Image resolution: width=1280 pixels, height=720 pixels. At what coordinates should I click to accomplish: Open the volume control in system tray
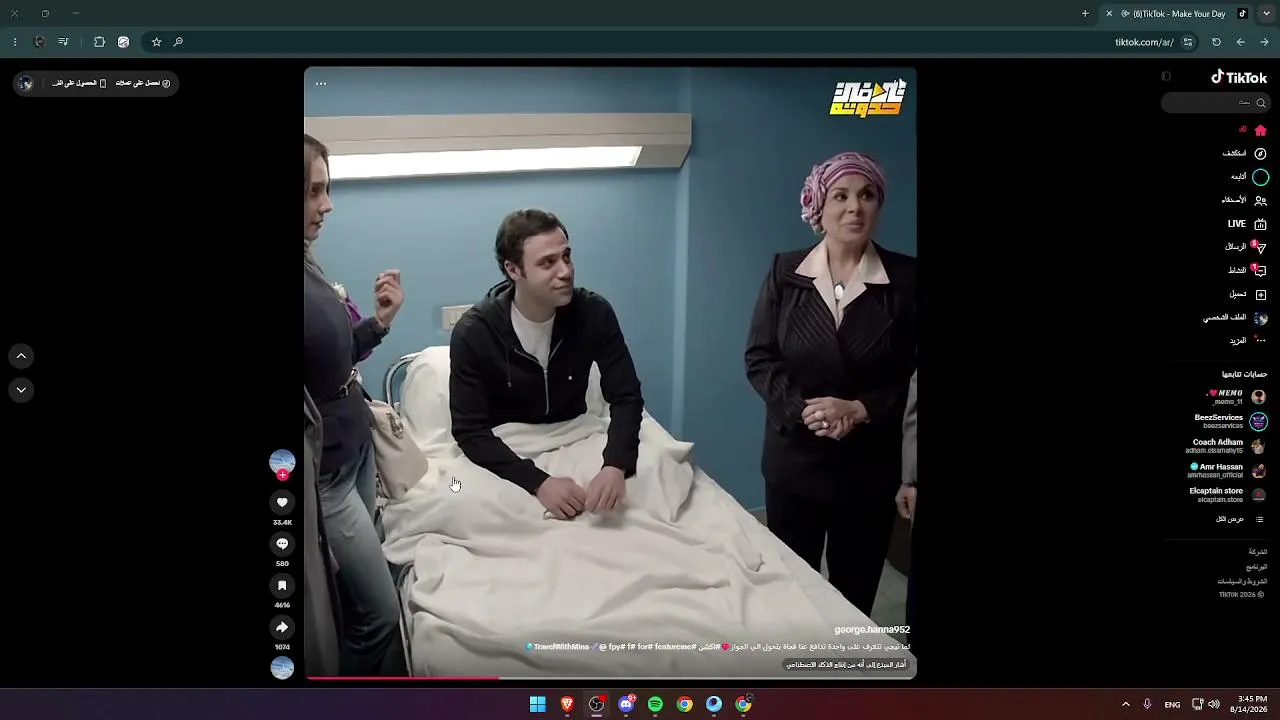(1214, 704)
